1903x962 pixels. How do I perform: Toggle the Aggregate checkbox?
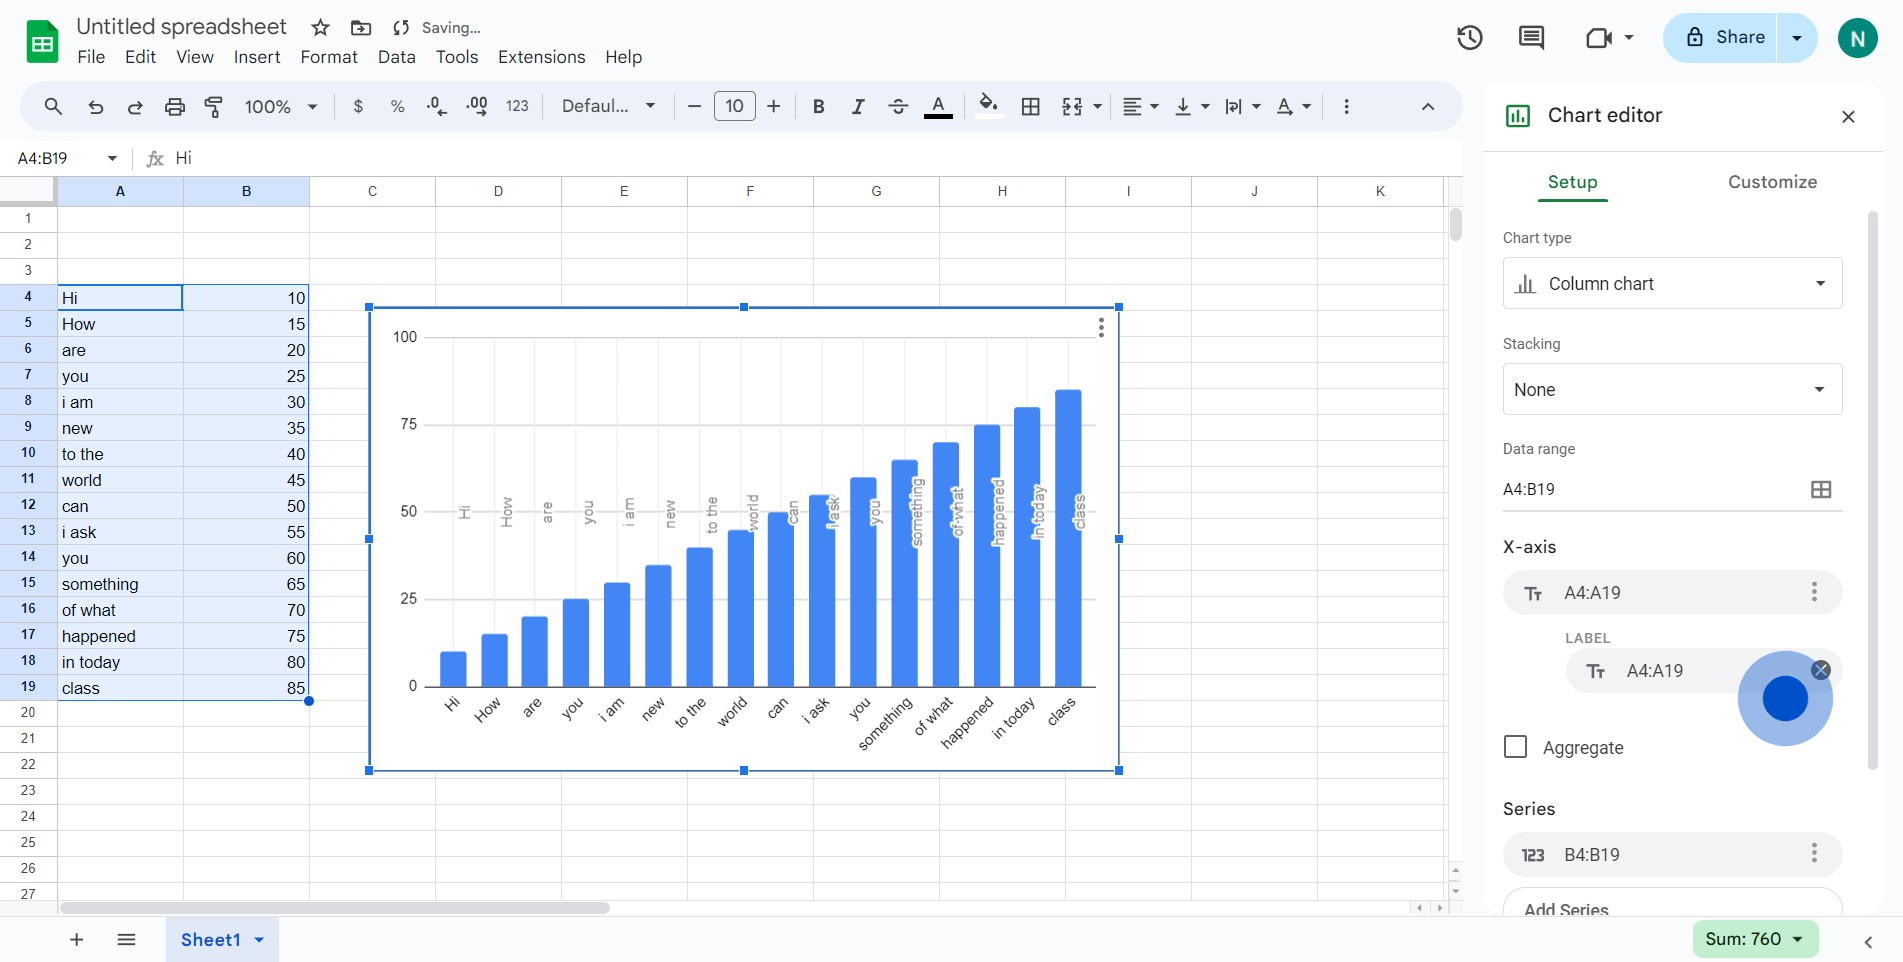tap(1515, 747)
